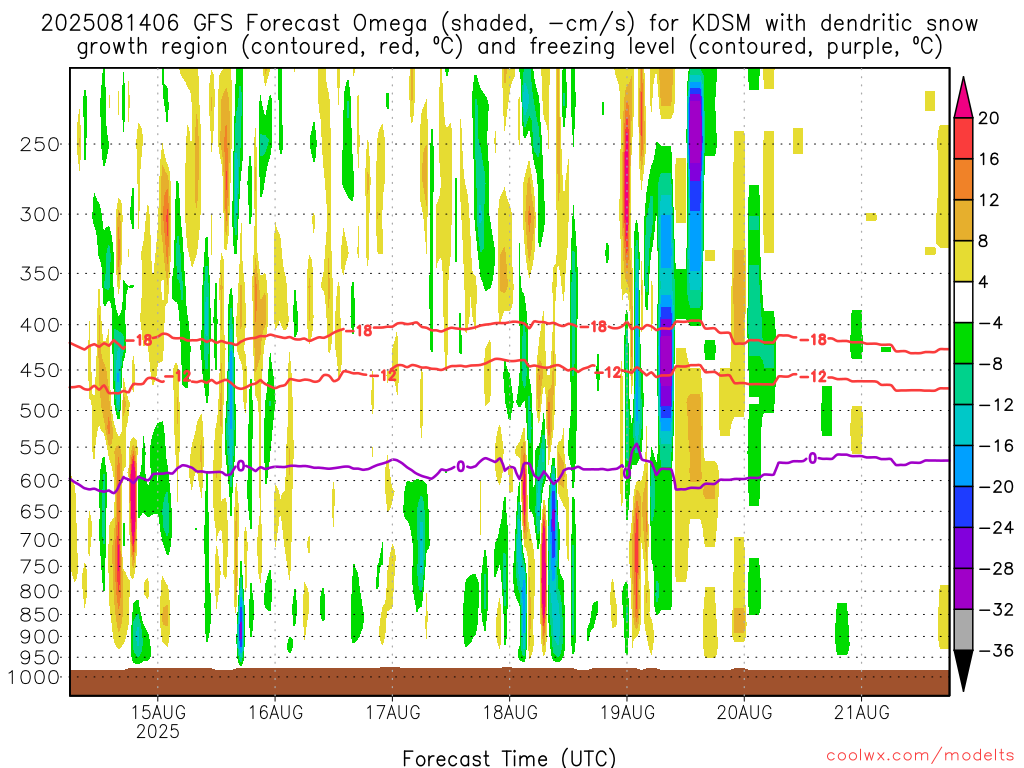Click the 21AUG time axis label

pos(861,712)
